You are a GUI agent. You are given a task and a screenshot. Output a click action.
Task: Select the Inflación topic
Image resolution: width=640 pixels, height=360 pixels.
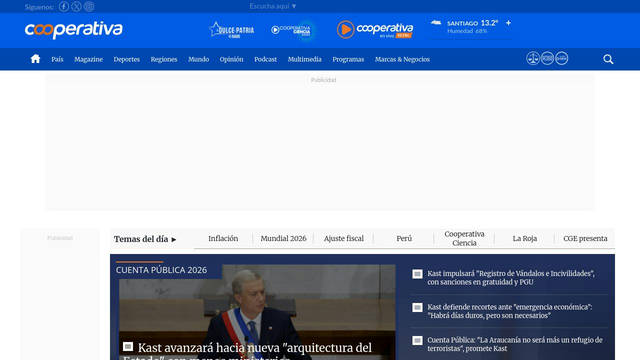(x=223, y=238)
